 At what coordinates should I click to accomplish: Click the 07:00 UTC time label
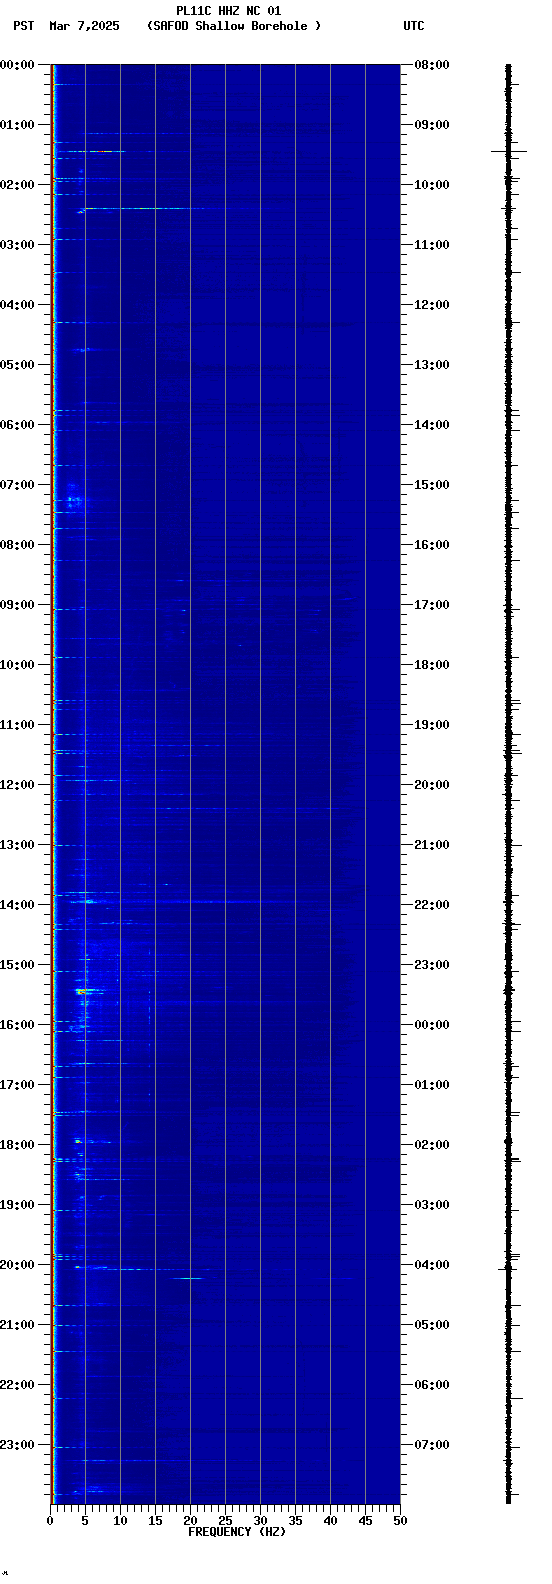tap(431, 1445)
